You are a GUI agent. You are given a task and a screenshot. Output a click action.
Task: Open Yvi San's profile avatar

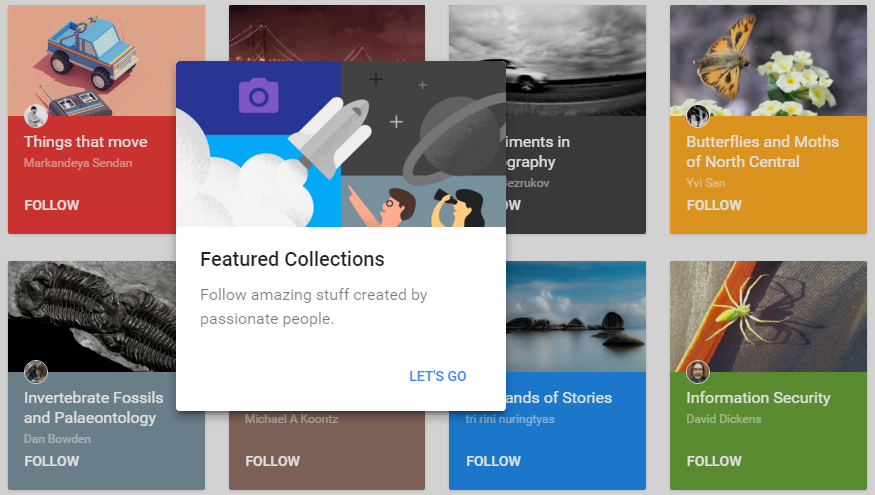click(698, 115)
